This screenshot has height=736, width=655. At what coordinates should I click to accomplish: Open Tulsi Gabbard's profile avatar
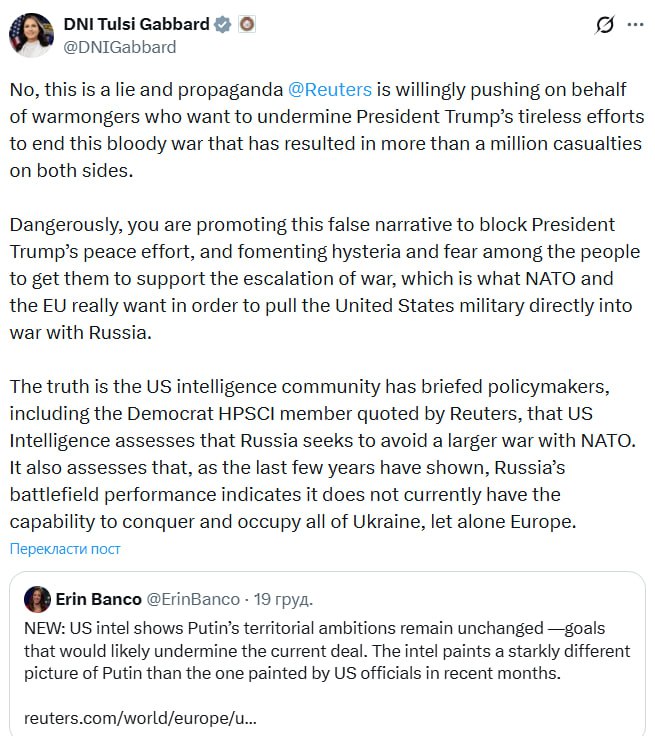pos(30,34)
